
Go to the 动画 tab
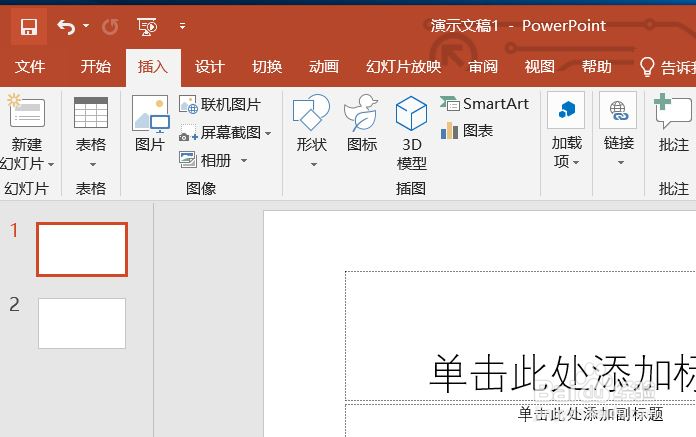[324, 67]
